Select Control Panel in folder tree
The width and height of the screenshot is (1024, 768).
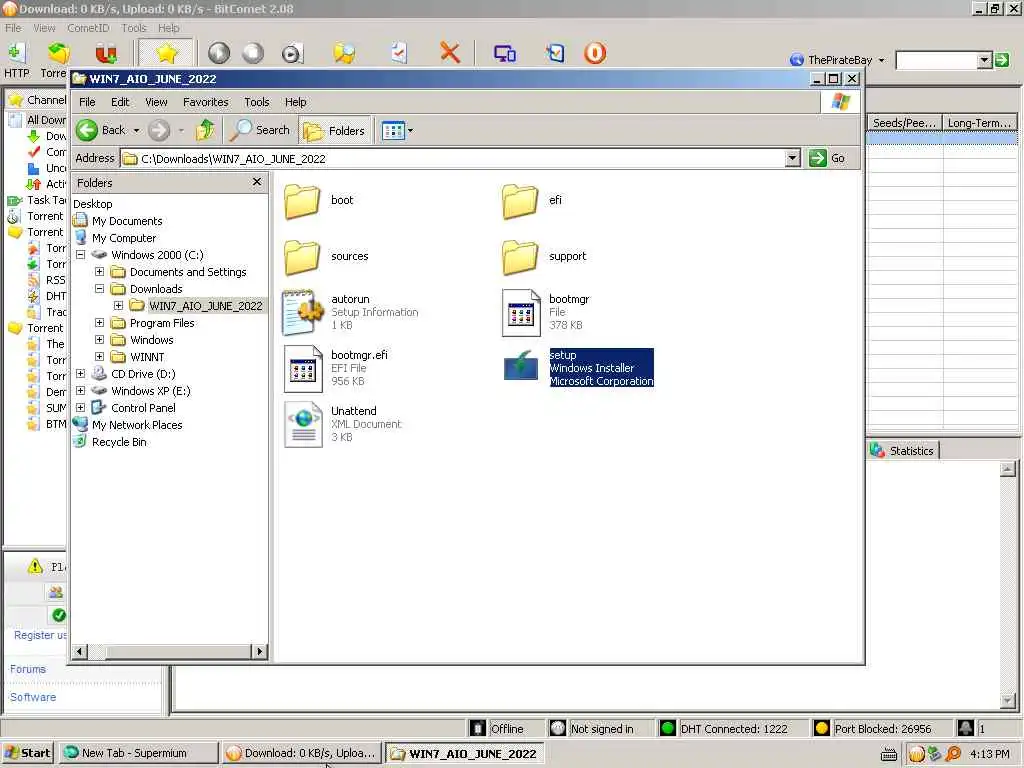coord(143,408)
